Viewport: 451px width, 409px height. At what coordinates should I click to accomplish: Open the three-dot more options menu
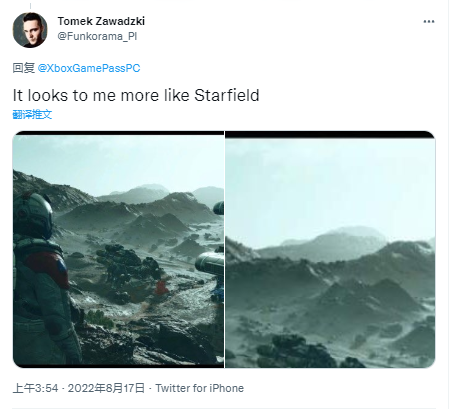(x=429, y=22)
